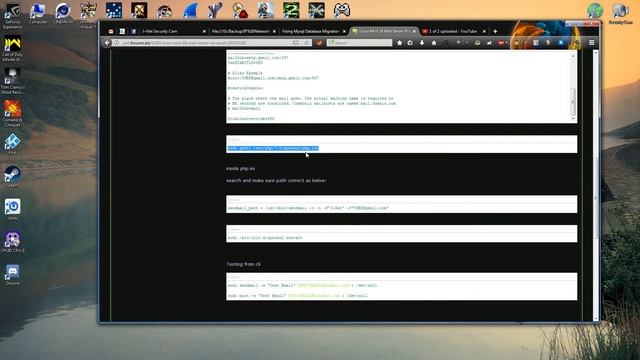This screenshot has width=640, height=360.
Task: Click the highlighted sudo gedit php.ini command
Action: pos(273,148)
